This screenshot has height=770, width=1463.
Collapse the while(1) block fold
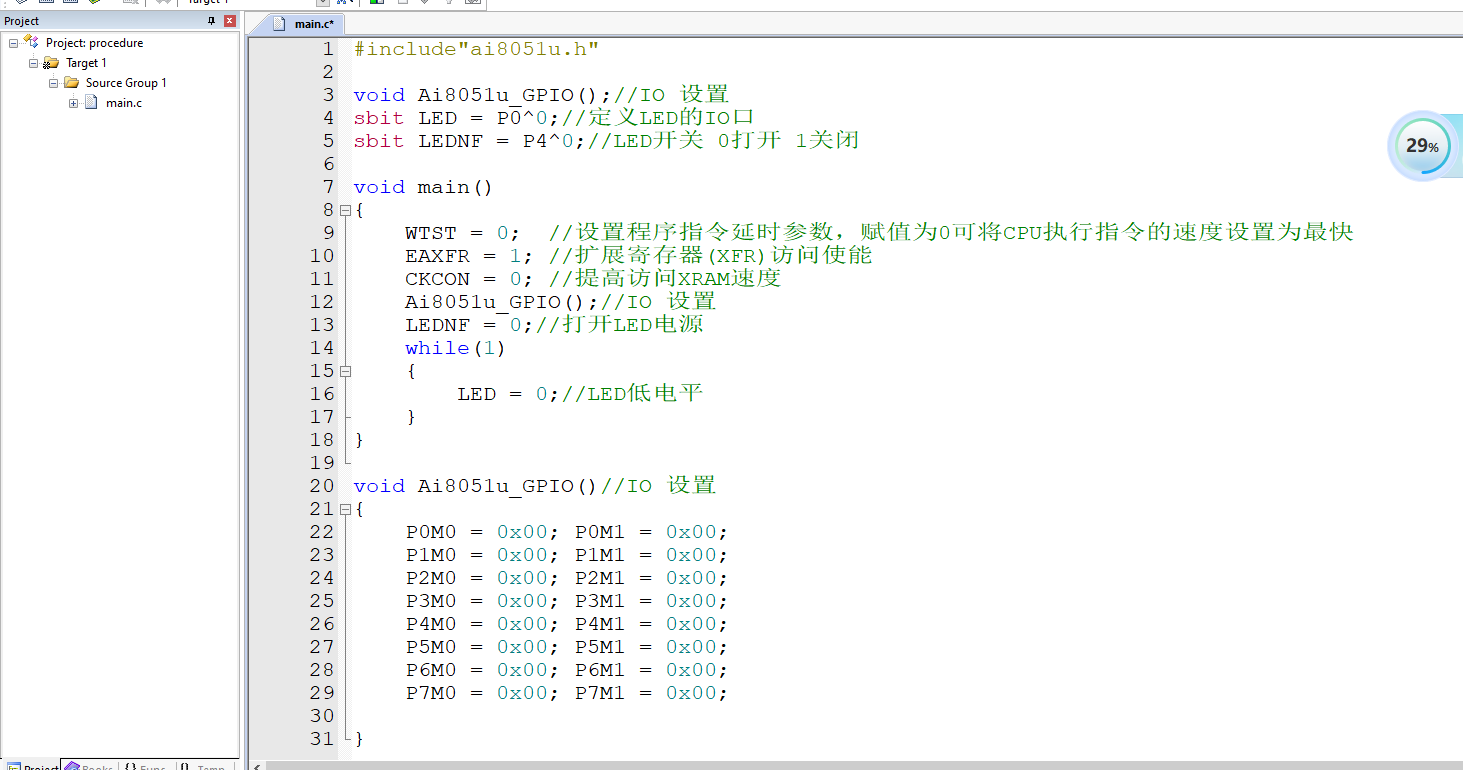tap(345, 371)
